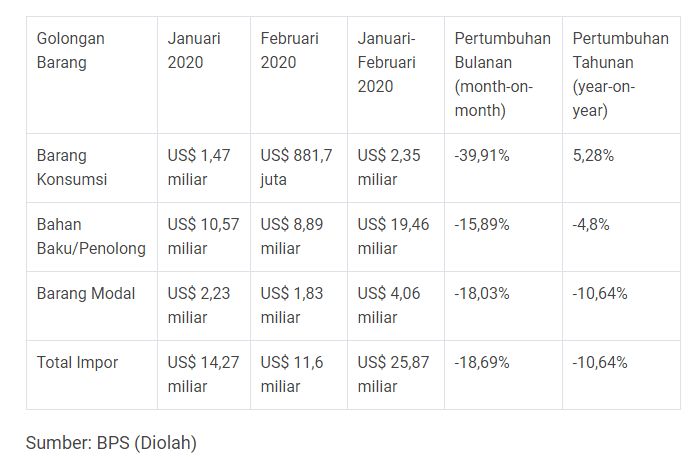This screenshot has height=457, width=698.
Task: Click Pertumbuhan Tahunan (year-on-year) header
Action: (x=621, y=75)
